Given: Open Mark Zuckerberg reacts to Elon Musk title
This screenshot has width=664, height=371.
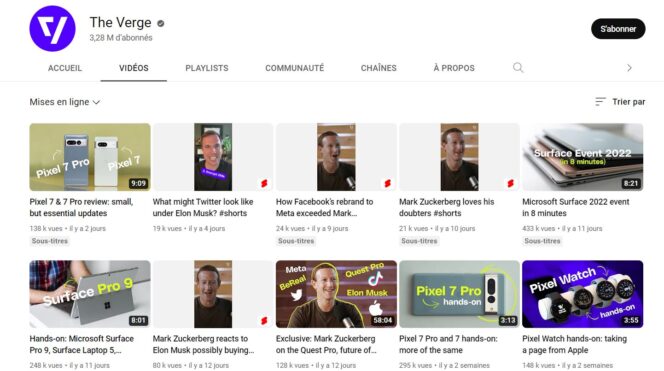Looking at the screenshot, I should point(204,344).
